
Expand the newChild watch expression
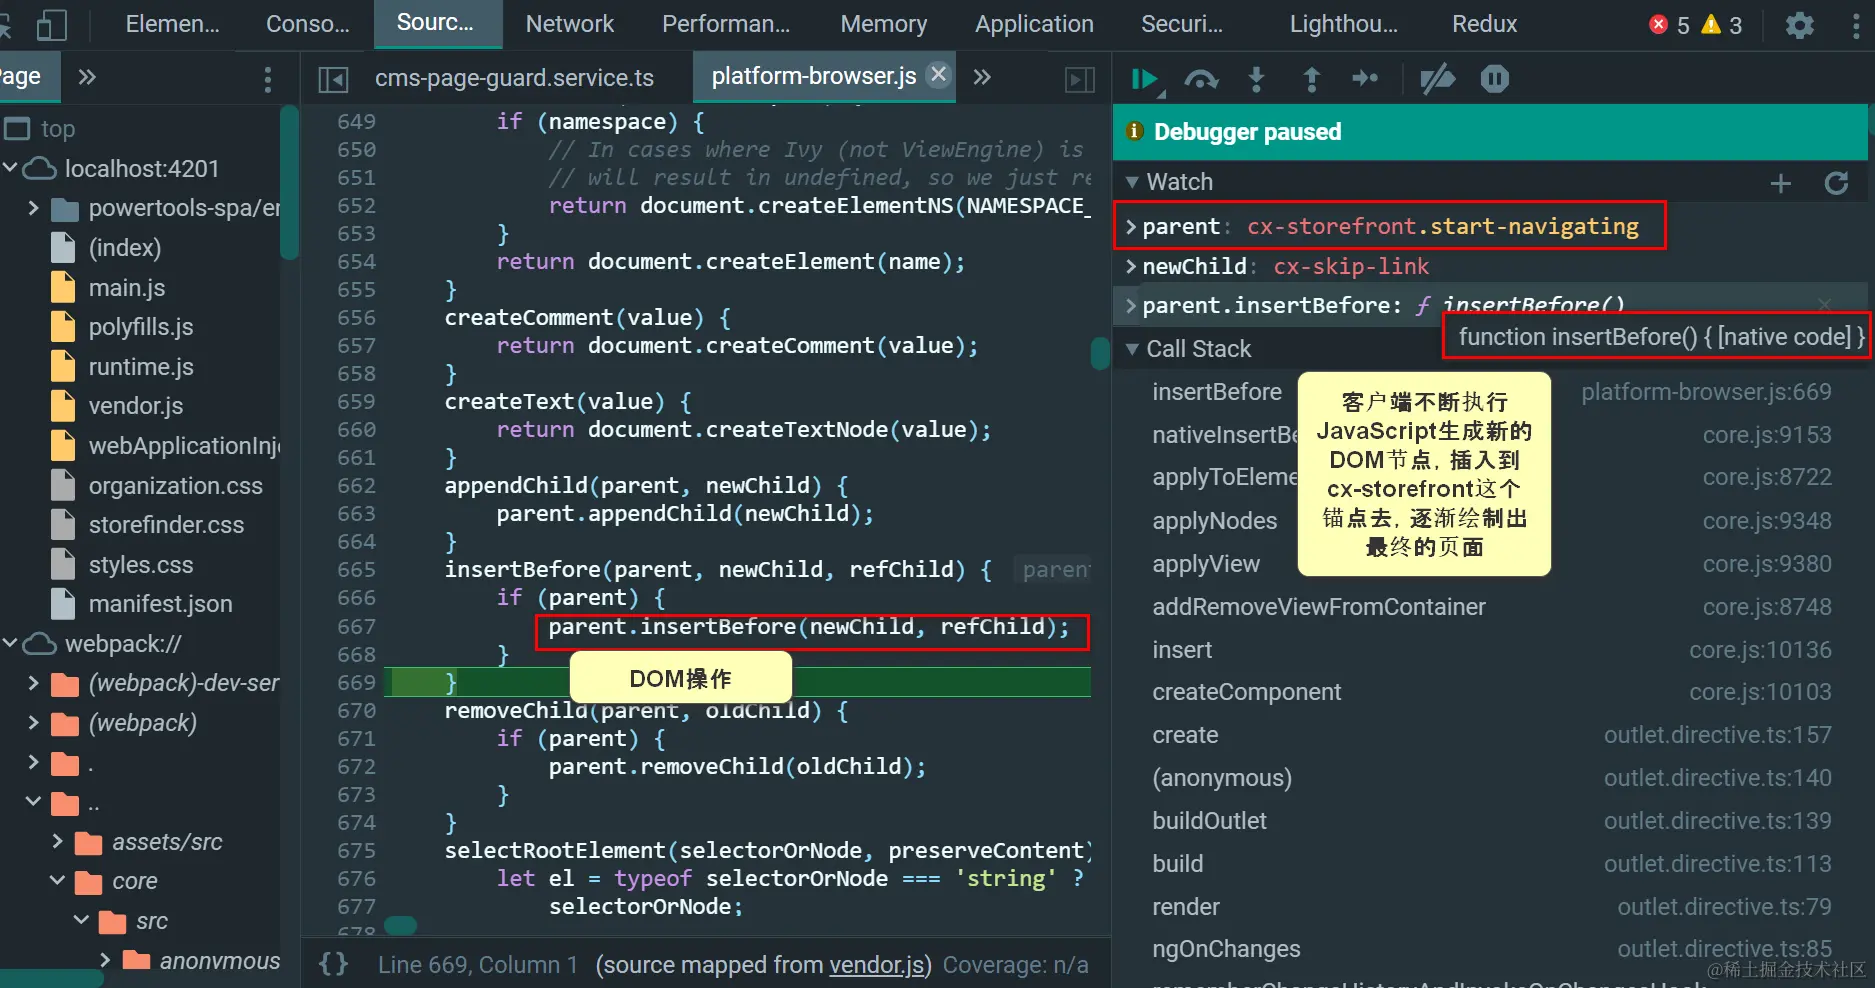(x=1131, y=266)
